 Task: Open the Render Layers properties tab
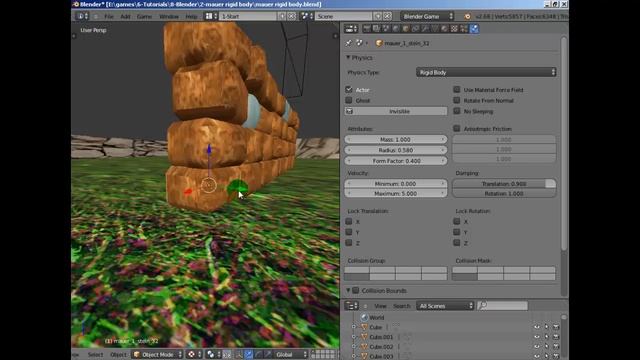(x=376, y=29)
